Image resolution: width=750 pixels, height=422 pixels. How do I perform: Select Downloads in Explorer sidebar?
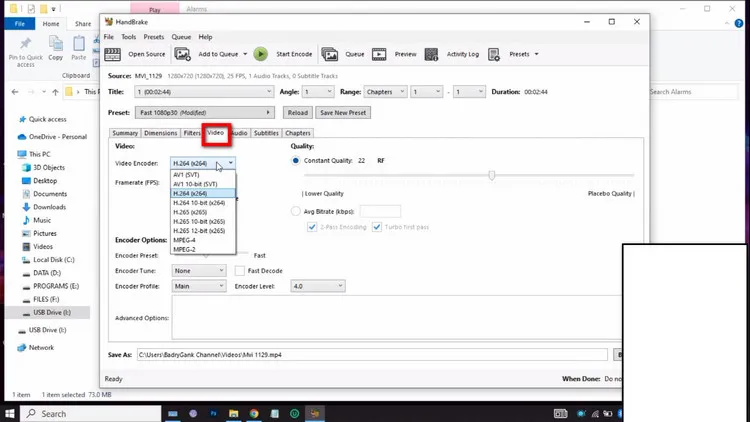[x=49, y=207]
